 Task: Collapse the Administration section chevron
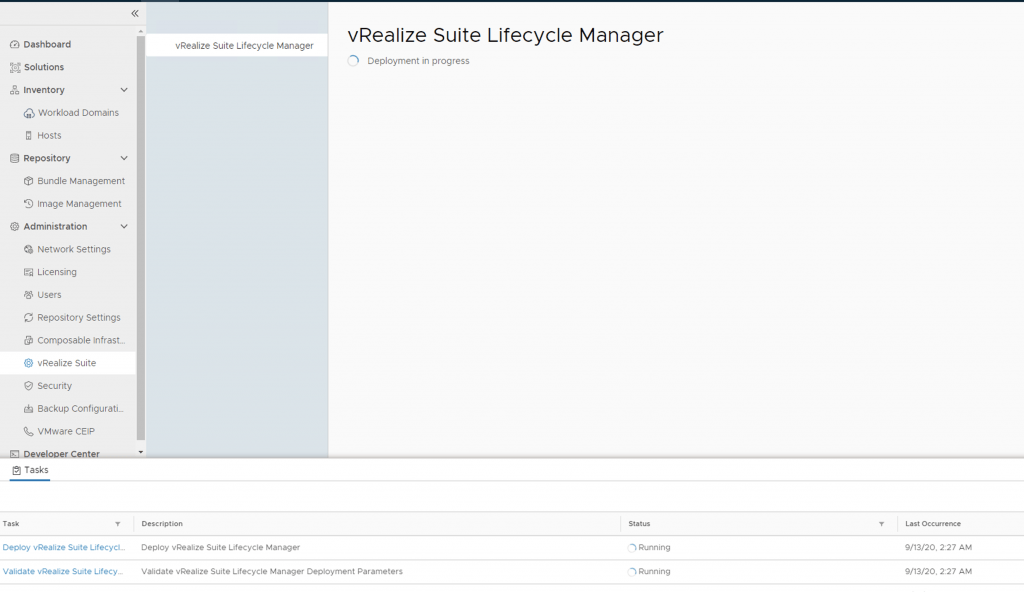[124, 227]
